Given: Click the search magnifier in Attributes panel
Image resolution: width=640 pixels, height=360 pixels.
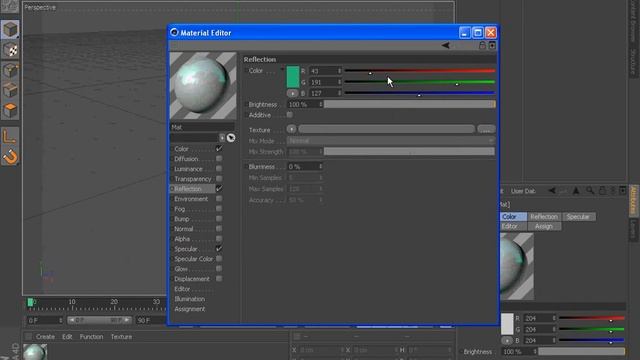Looking at the screenshot, I should tap(590, 191).
